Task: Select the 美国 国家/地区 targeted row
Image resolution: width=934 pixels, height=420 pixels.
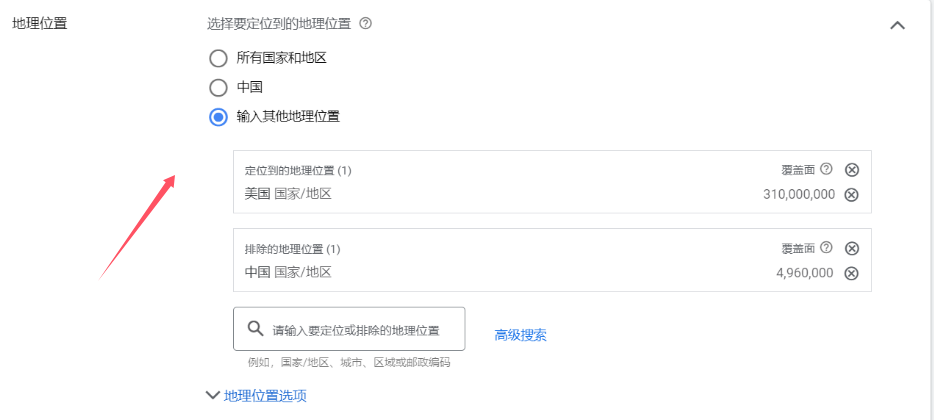Action: [x=288, y=194]
